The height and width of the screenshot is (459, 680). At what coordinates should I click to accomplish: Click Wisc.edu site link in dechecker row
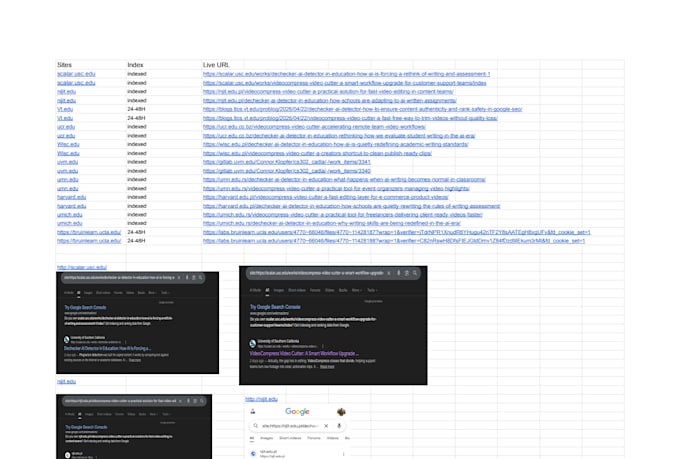click(68, 144)
